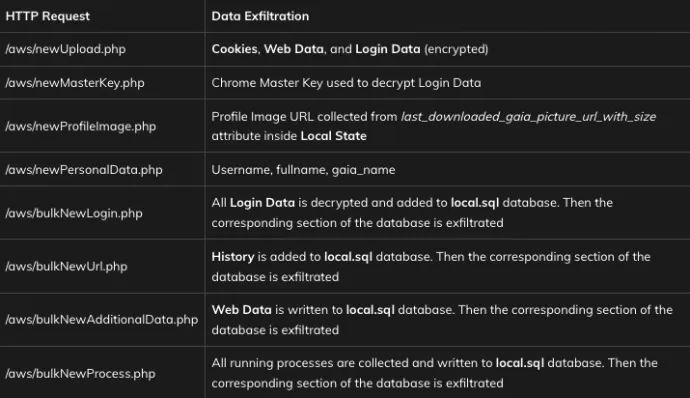
Task: Click 'Cookies, Web Data, and Login Data' description
Action: coord(350,49)
